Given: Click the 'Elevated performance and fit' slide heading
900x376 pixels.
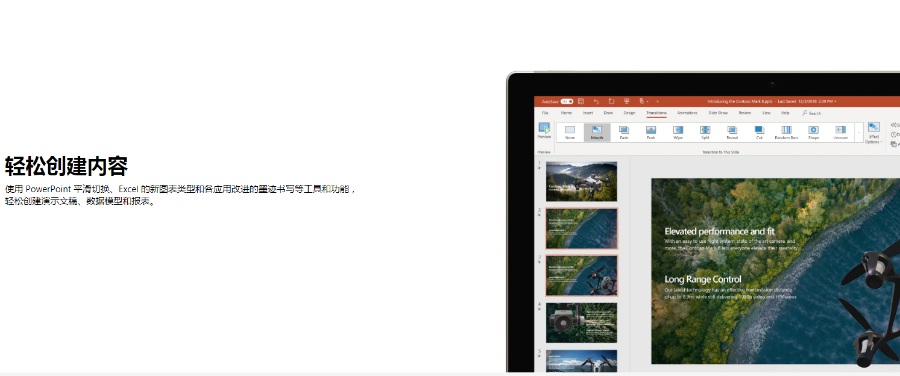Looking at the screenshot, I should 719,231.
